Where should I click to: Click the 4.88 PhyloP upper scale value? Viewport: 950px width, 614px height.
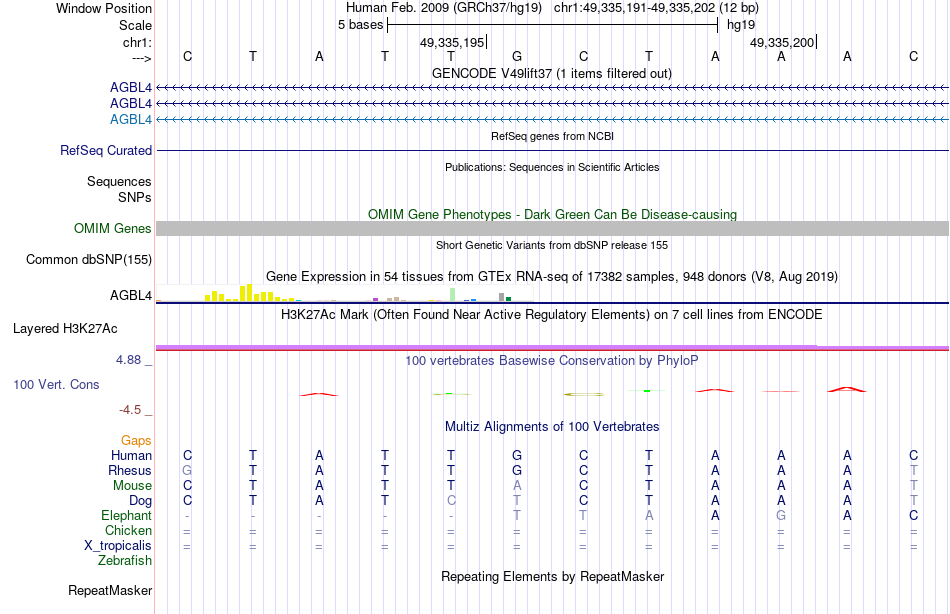[128, 360]
